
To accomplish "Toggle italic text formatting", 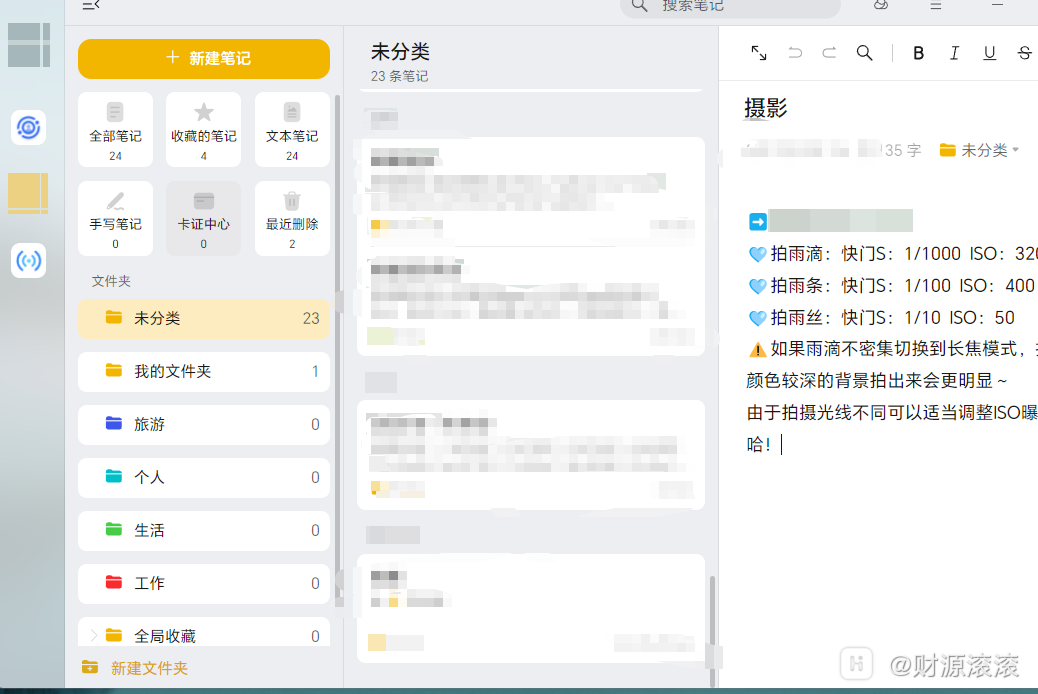I will (954, 54).
